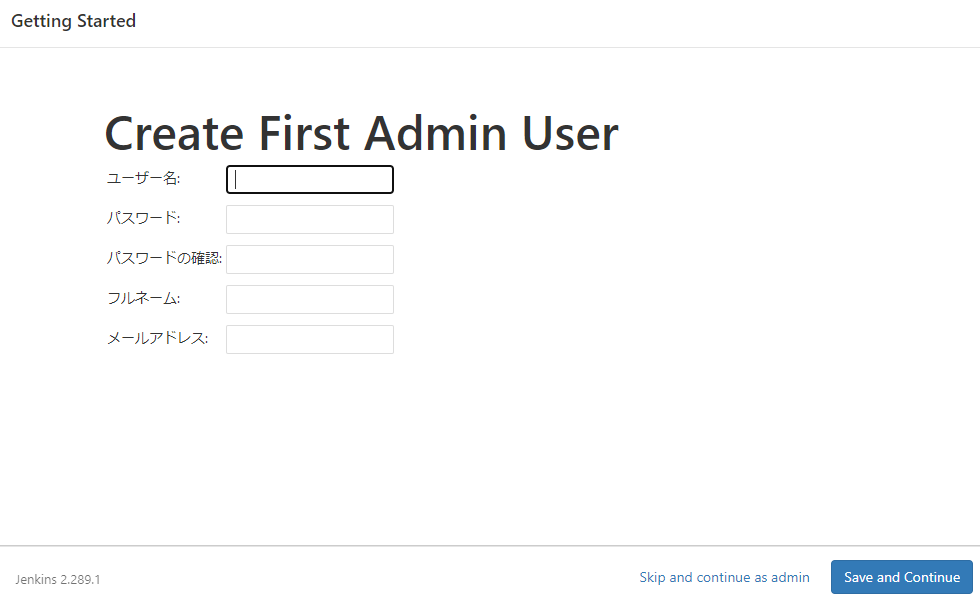Click the Jenkins 2.289.1 version text
Viewport: 980px width, 597px height.
pos(58,579)
